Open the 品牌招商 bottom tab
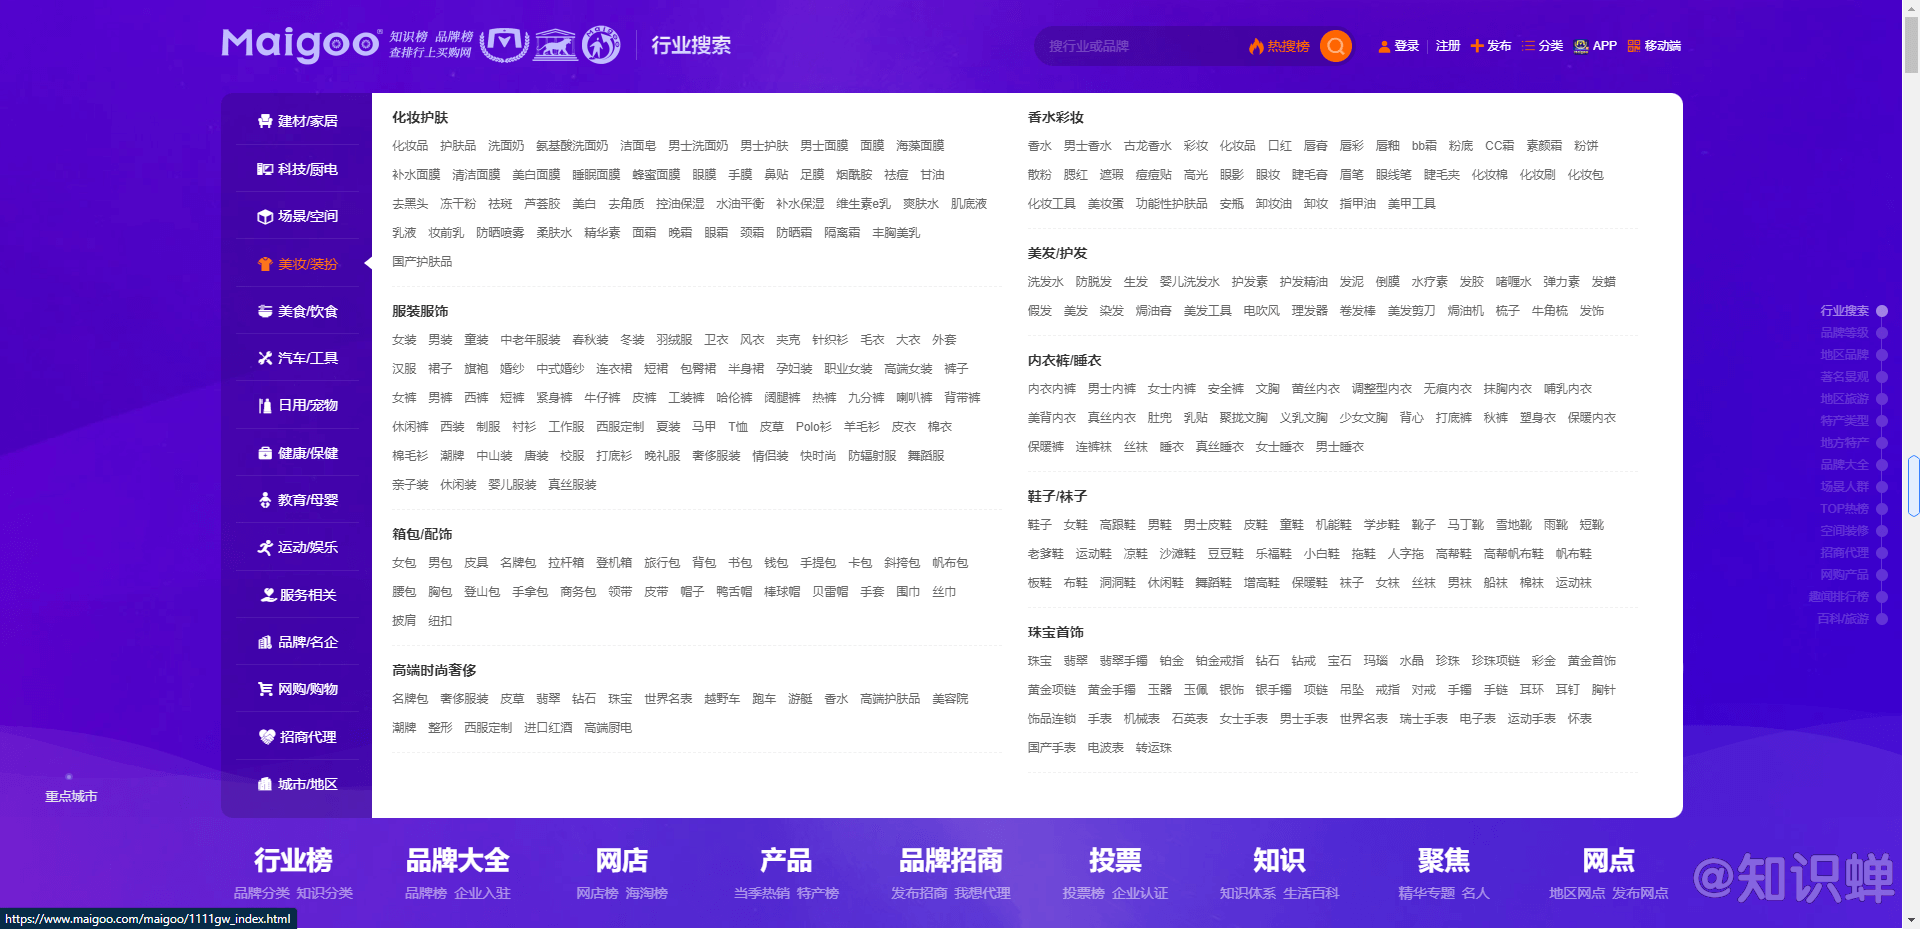This screenshot has height=929, width=1920. pyautogui.click(x=950, y=860)
